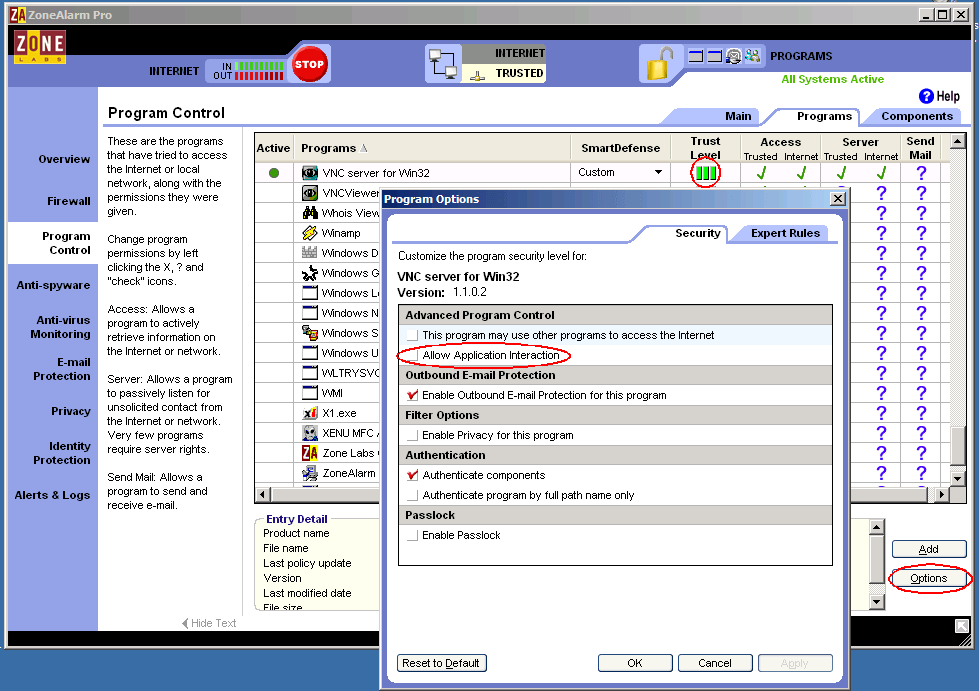Viewport: 979px width, 691px height.
Task: Click horizontal scrollbar left arrow
Action: coord(263,495)
